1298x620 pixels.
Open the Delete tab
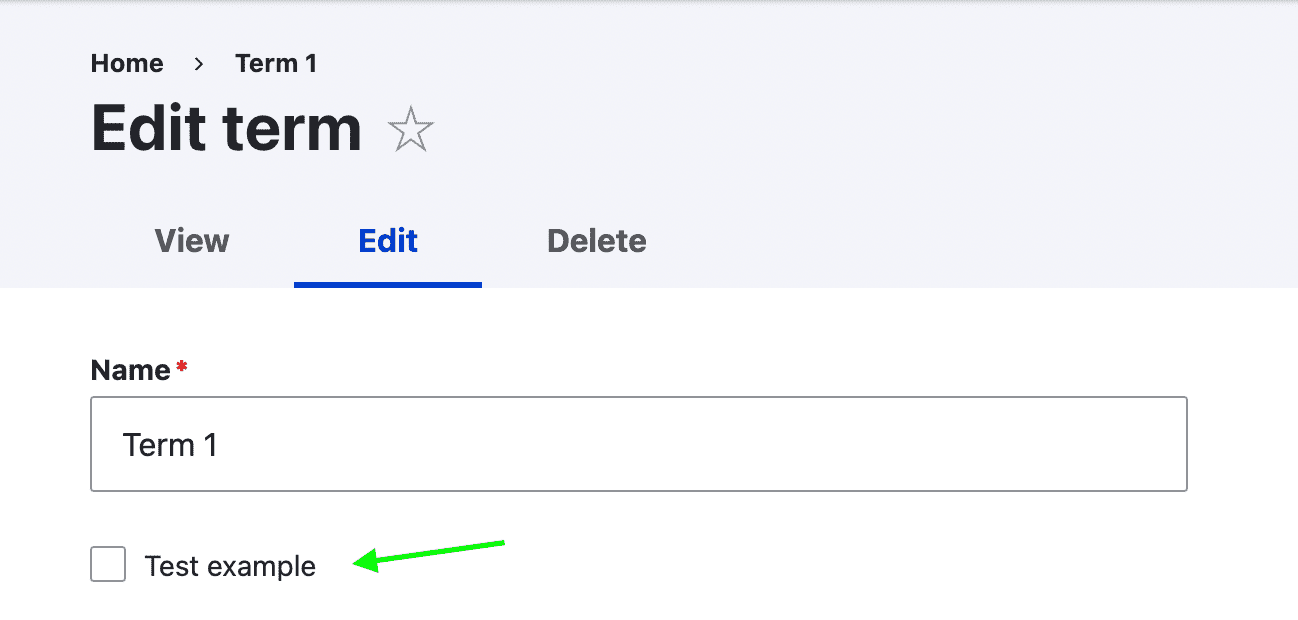597,241
